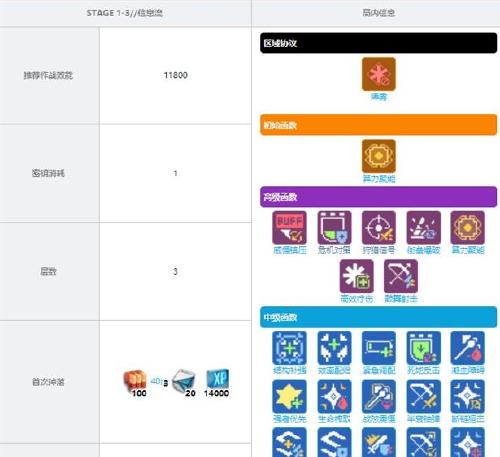
Task: Click the purple crosshair target icon 狩猎信号
Action: pyautogui.click(x=379, y=228)
